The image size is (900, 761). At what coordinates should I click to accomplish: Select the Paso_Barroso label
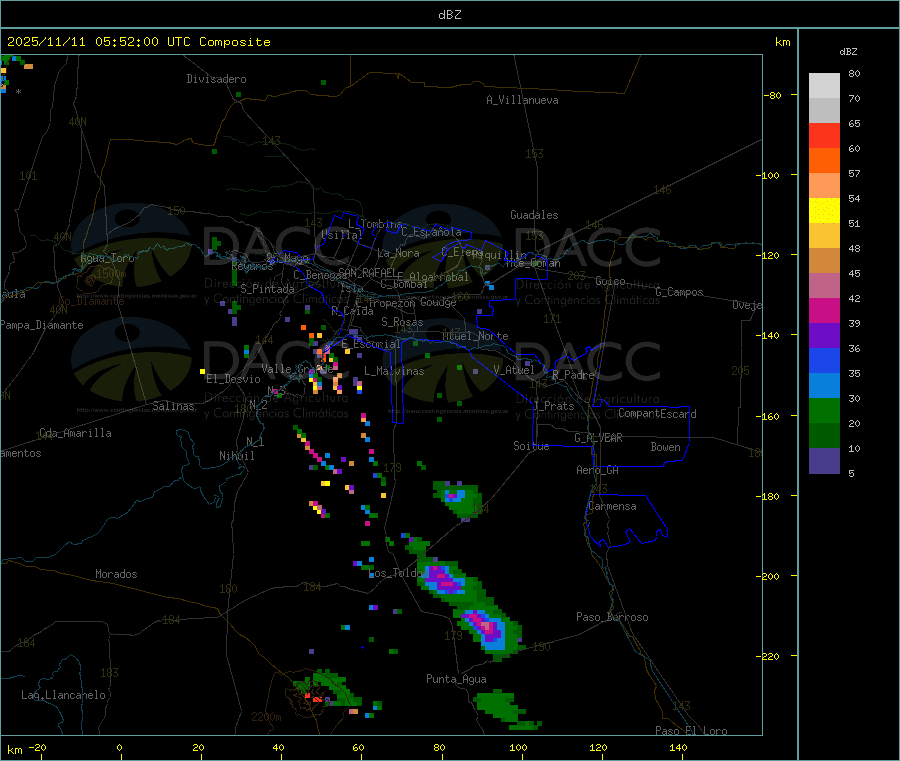pos(612,617)
